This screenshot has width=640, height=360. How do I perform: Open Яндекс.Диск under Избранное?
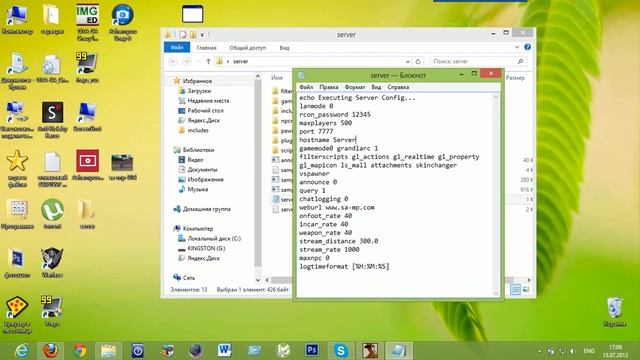pyautogui.click(x=204, y=120)
